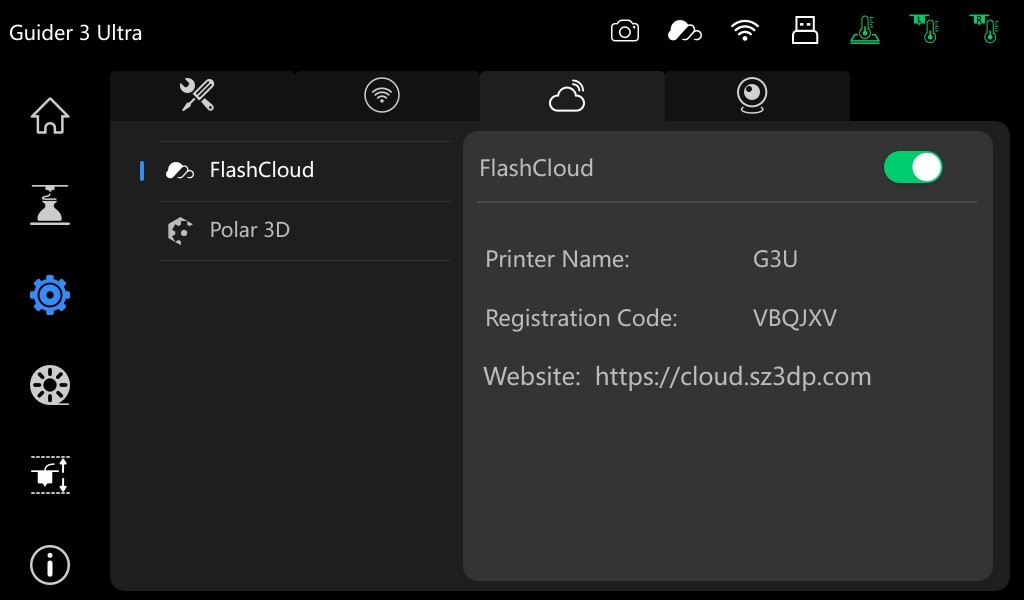Click the Guider 3 Ultra title
The width and height of the screenshot is (1024, 600).
[76, 33]
